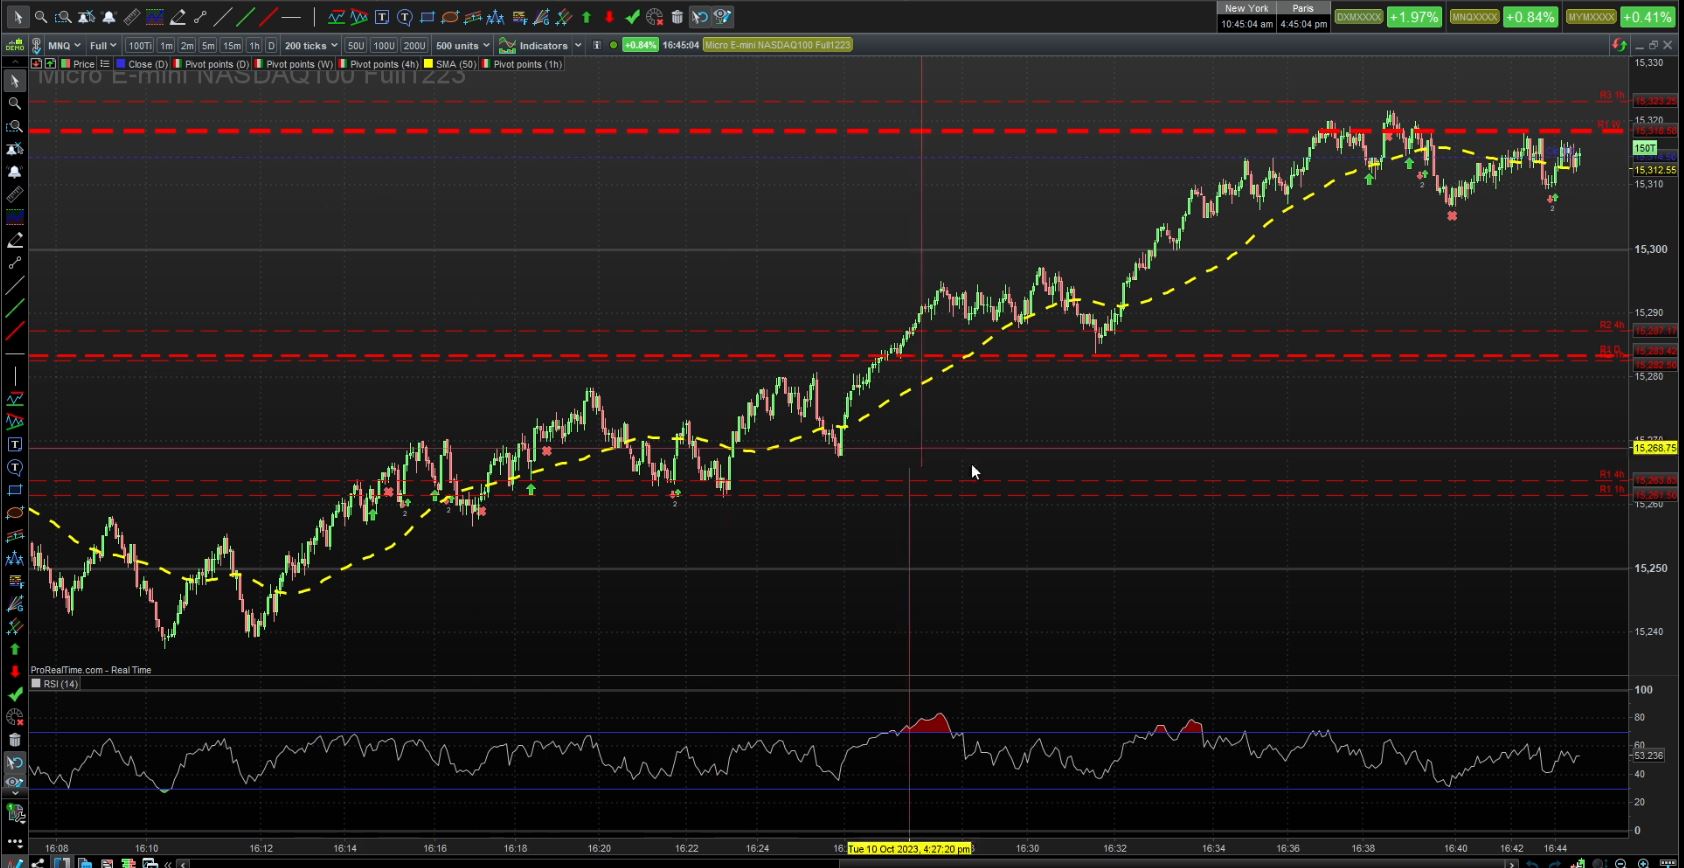Toggle the SMA (50) indicator label
Image resolution: width=1684 pixels, height=868 pixels.
click(455, 64)
